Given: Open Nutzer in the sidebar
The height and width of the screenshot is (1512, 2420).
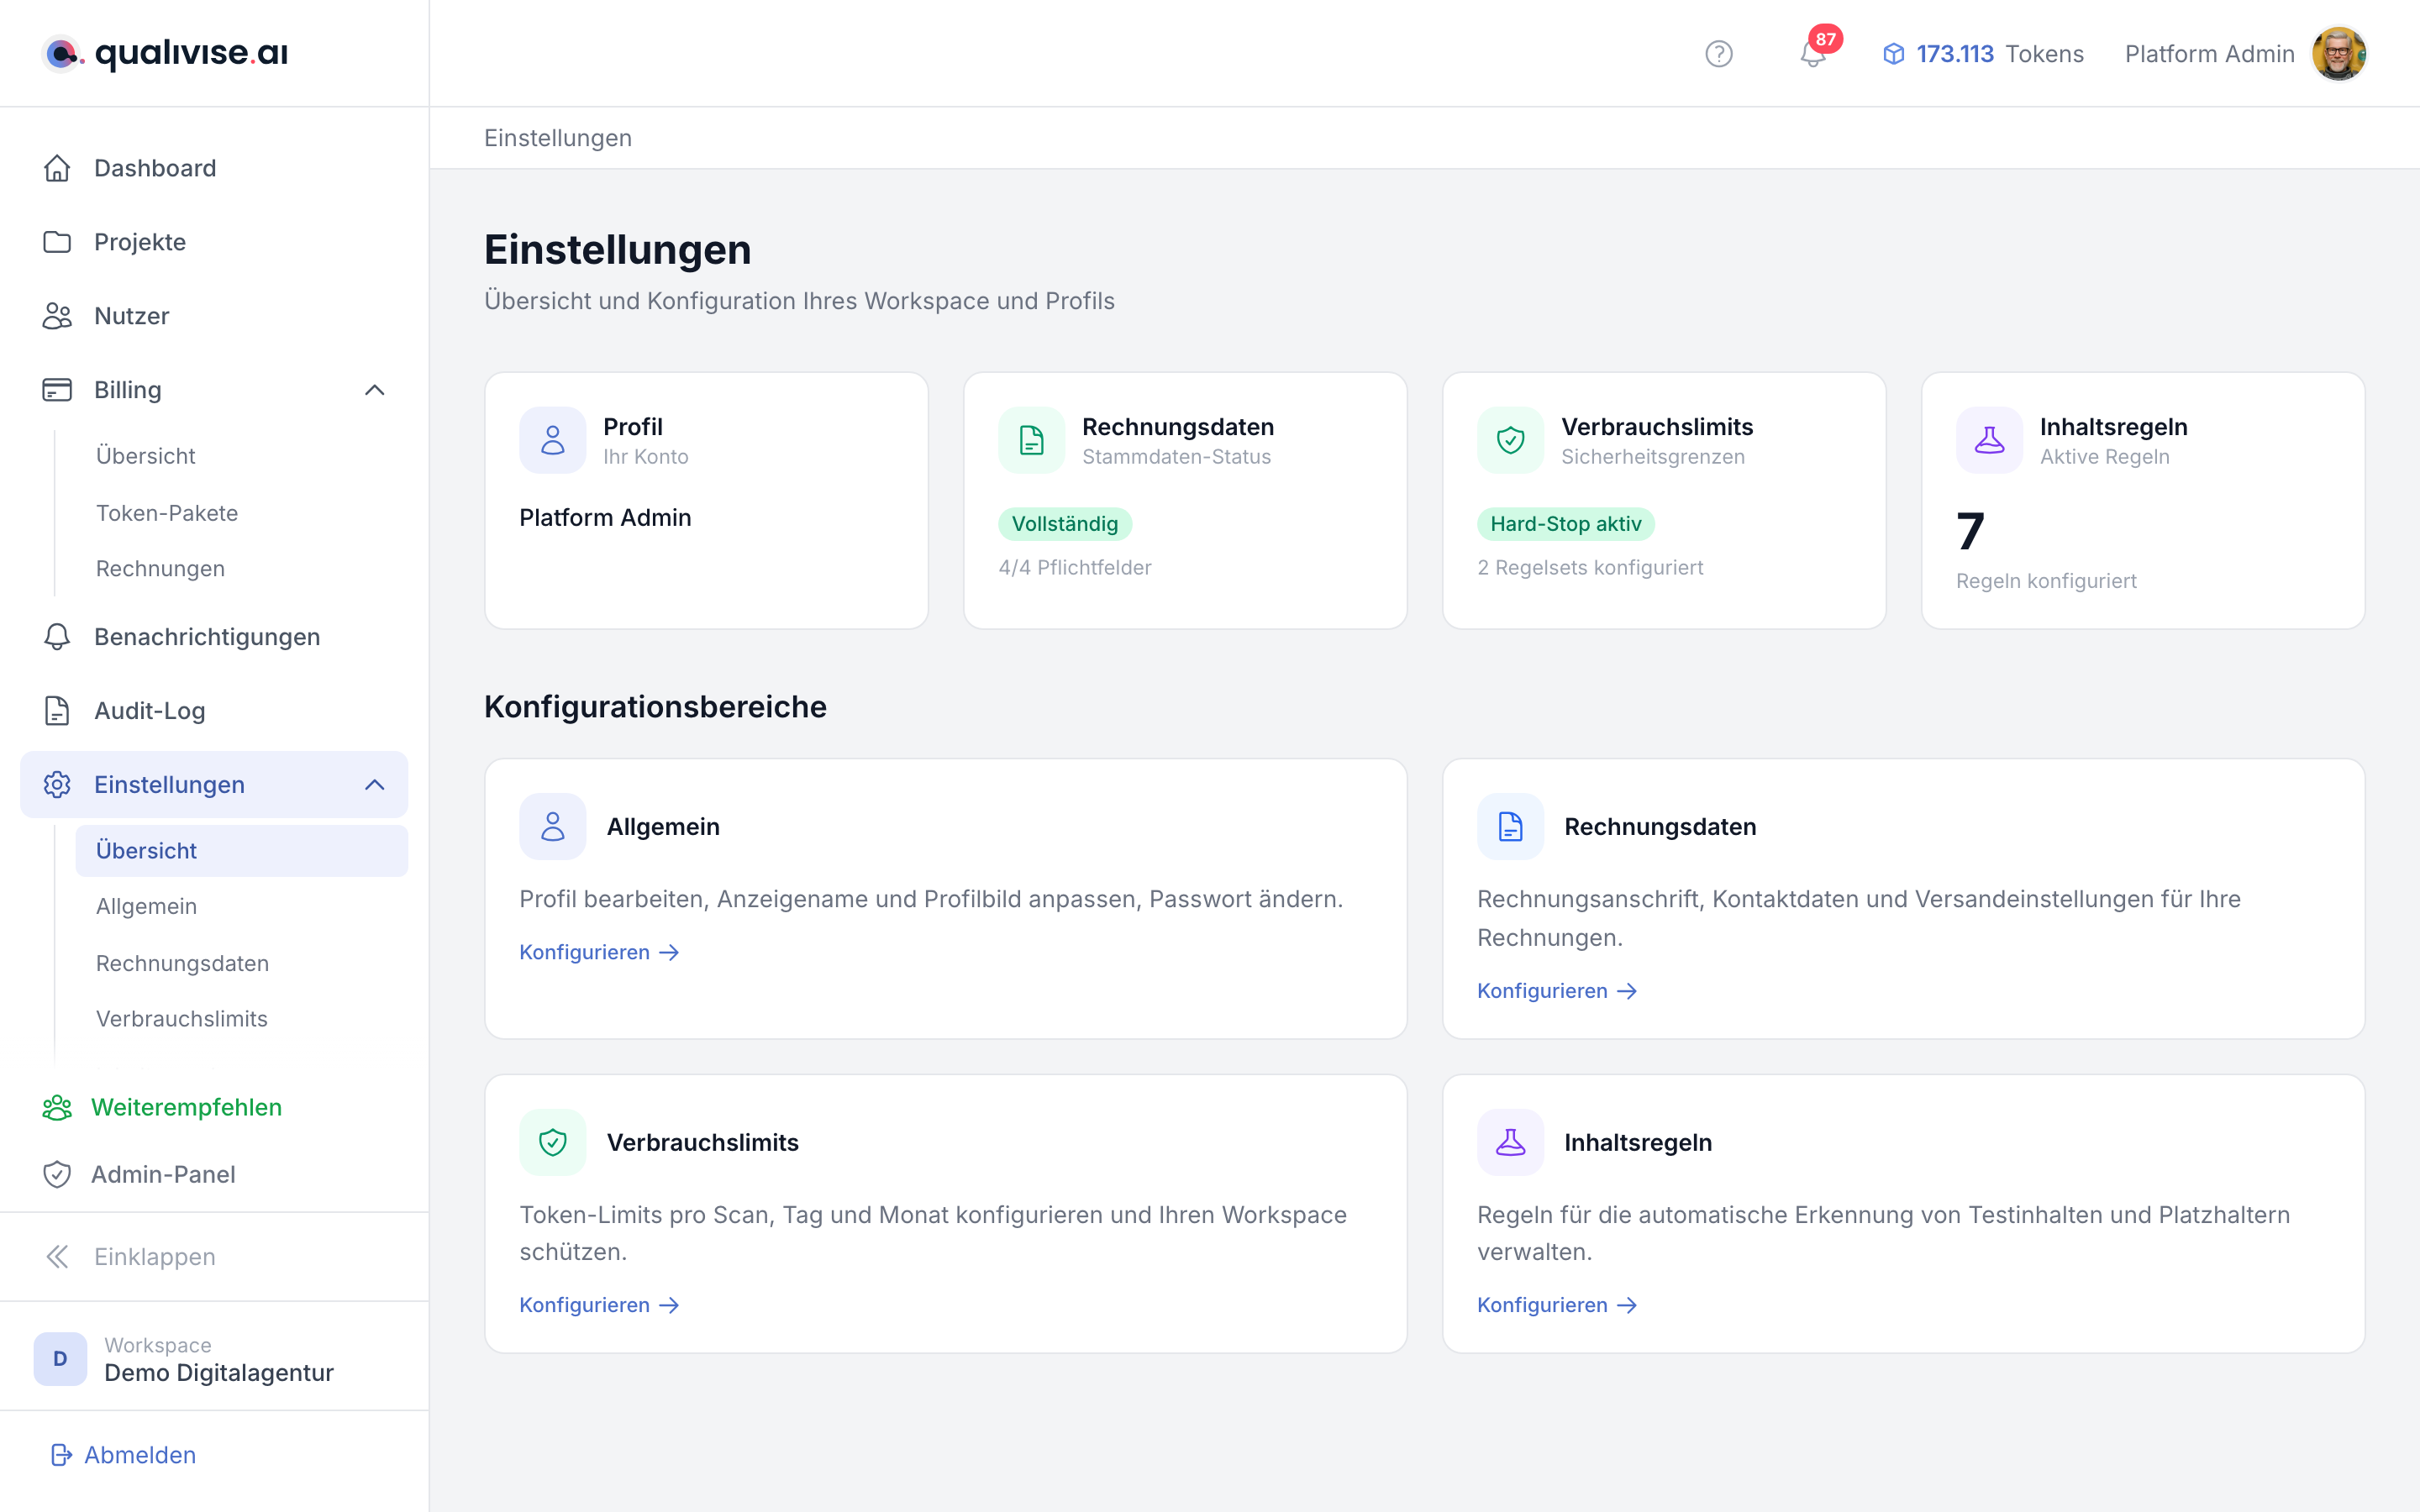Looking at the screenshot, I should [x=214, y=316].
